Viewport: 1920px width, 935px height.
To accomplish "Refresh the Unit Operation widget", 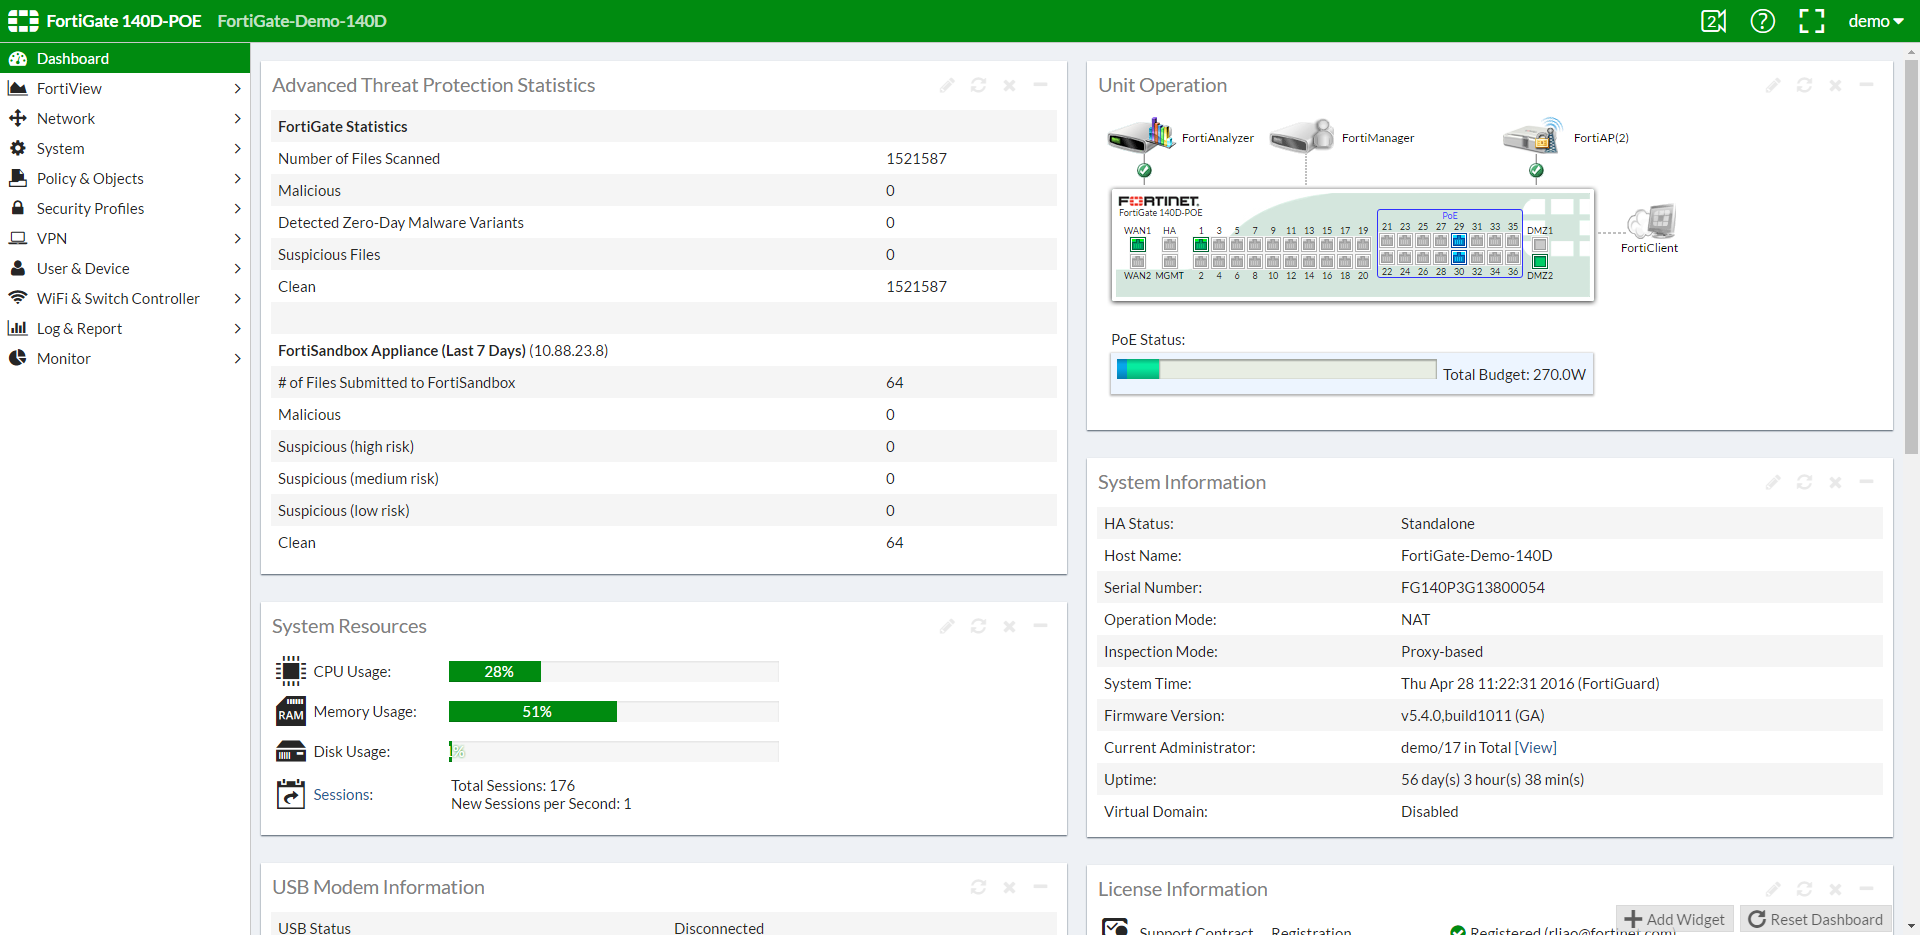I will coord(1804,85).
